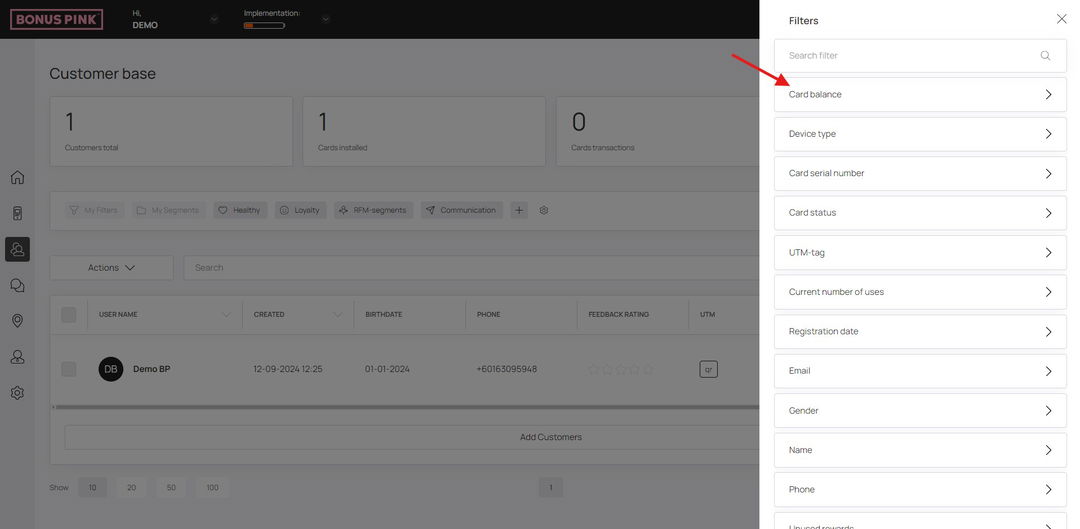
Task: Click the table horizontal scrollbar
Action: (406, 407)
